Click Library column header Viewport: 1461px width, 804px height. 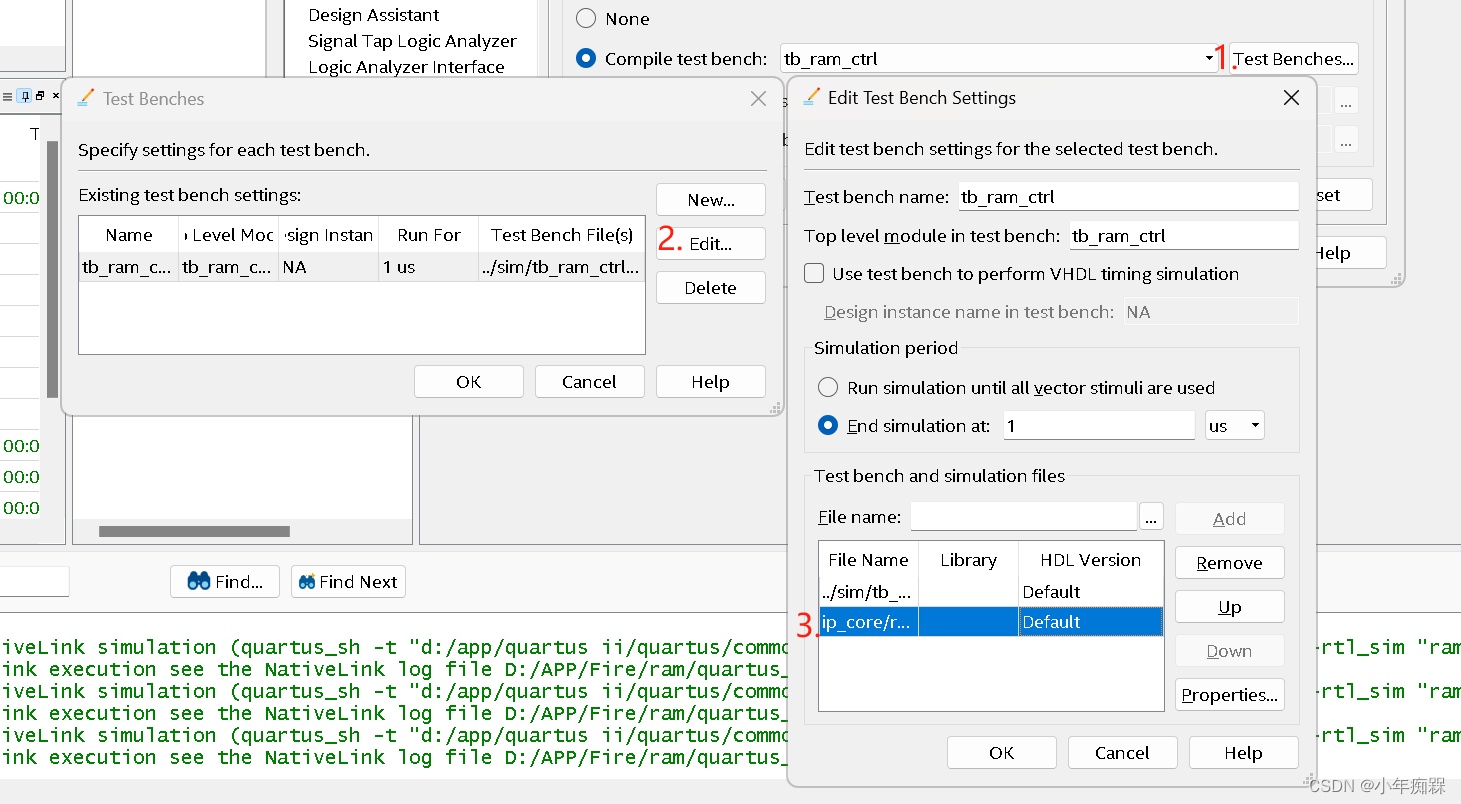click(968, 560)
